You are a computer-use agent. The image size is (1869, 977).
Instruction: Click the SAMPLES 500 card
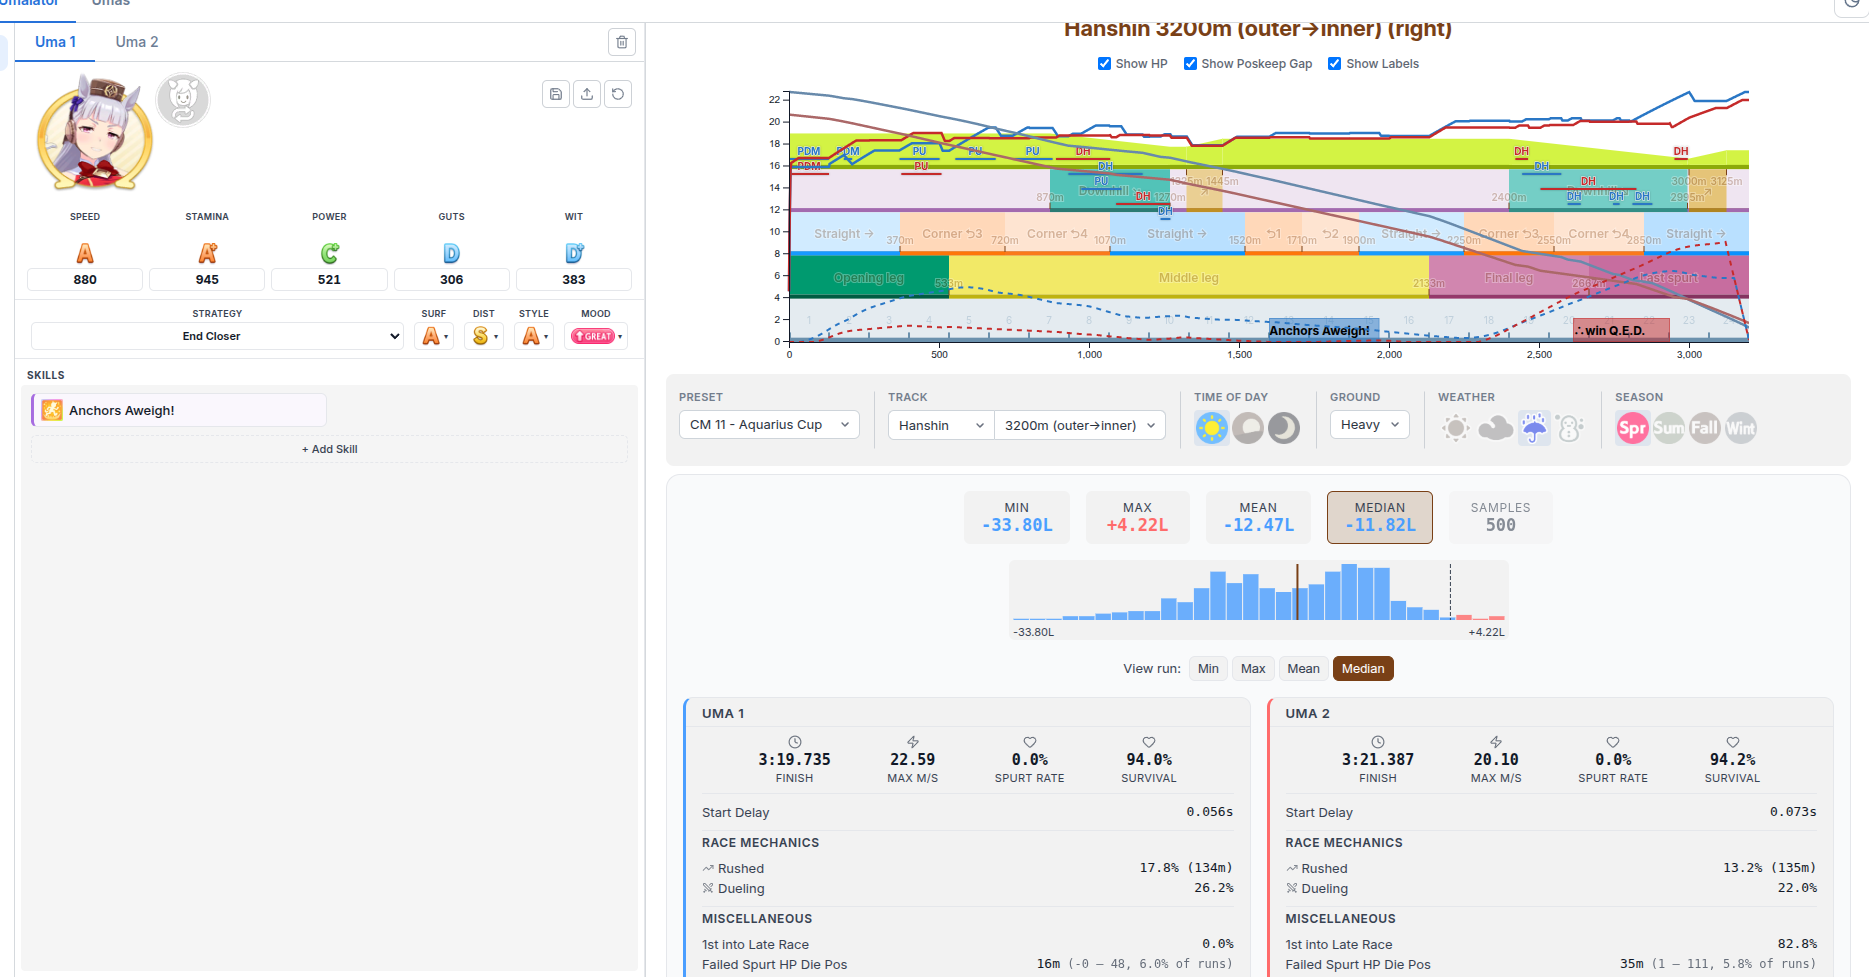[1500, 517]
